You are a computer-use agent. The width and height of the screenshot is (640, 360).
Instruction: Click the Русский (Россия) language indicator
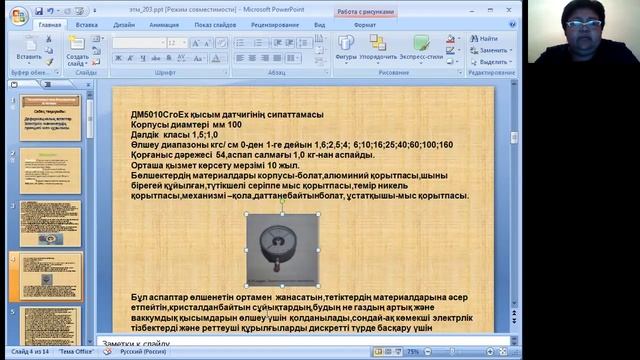(143, 351)
